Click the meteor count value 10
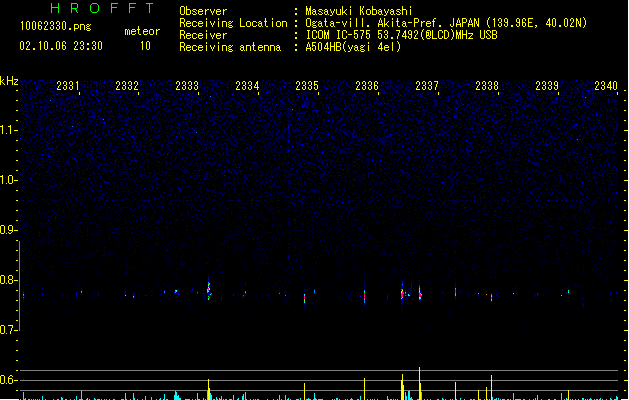The width and height of the screenshot is (629, 400). click(145, 46)
